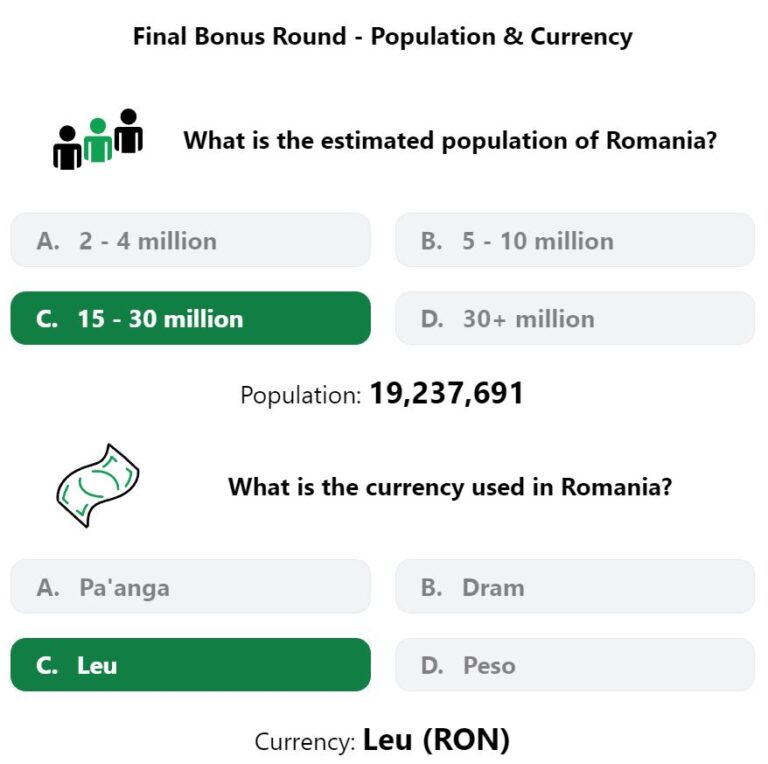Pick answer D. 30+ million
This screenshot has height=764, width=768.
(575, 318)
